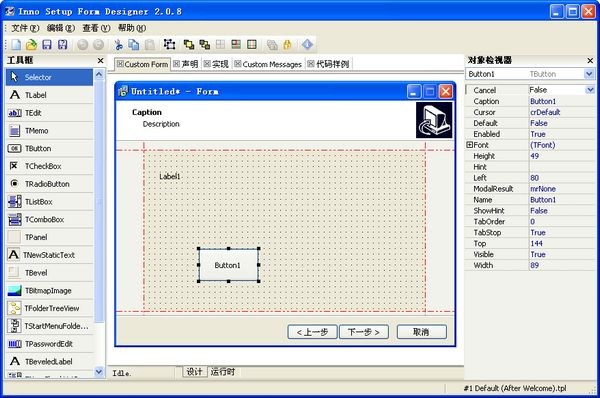Click the blue diamond toolbar icon
Viewport: 600px width, 398px height.
point(307,45)
